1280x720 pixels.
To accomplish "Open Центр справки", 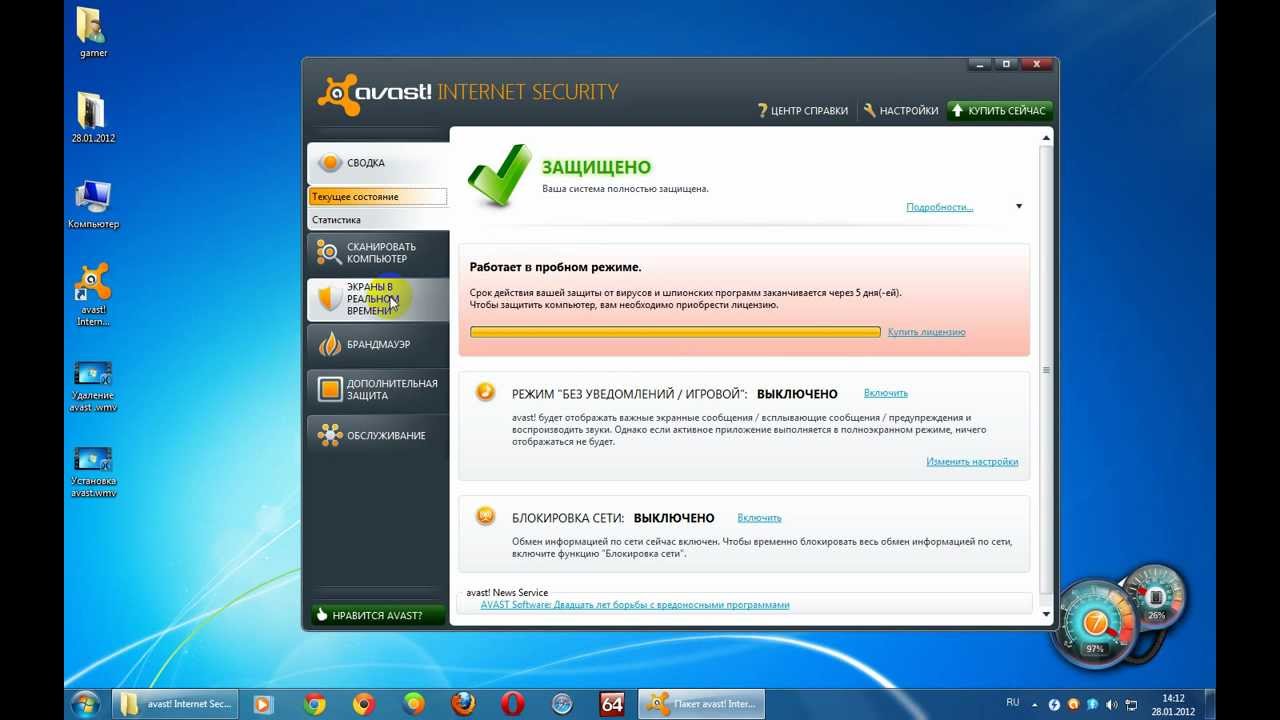I will tap(802, 111).
